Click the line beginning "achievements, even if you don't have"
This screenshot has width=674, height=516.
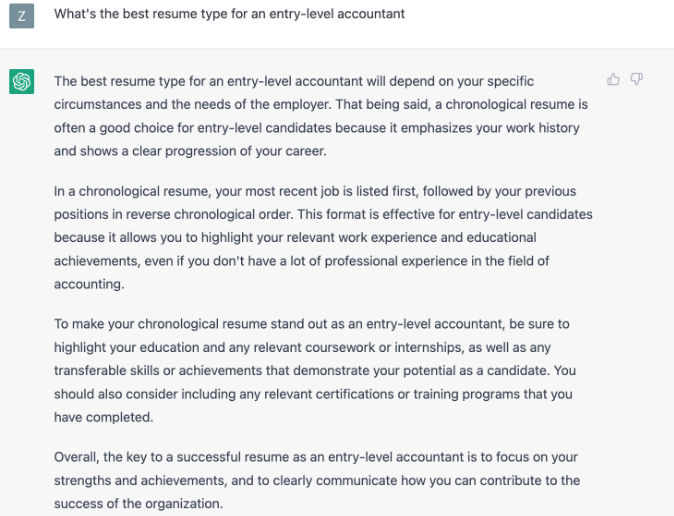click(x=303, y=260)
